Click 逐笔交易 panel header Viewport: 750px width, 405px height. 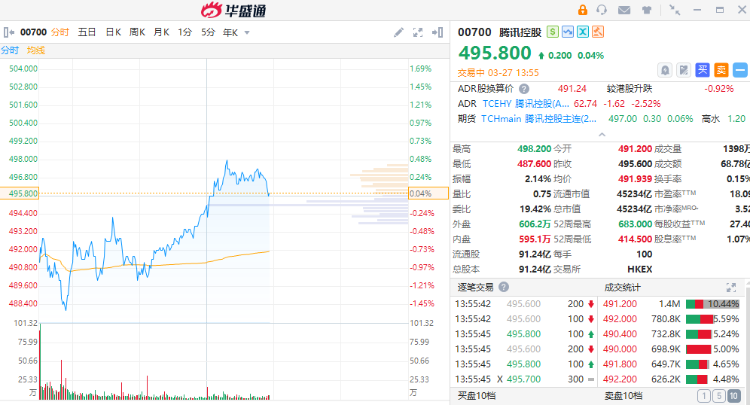[475, 287]
